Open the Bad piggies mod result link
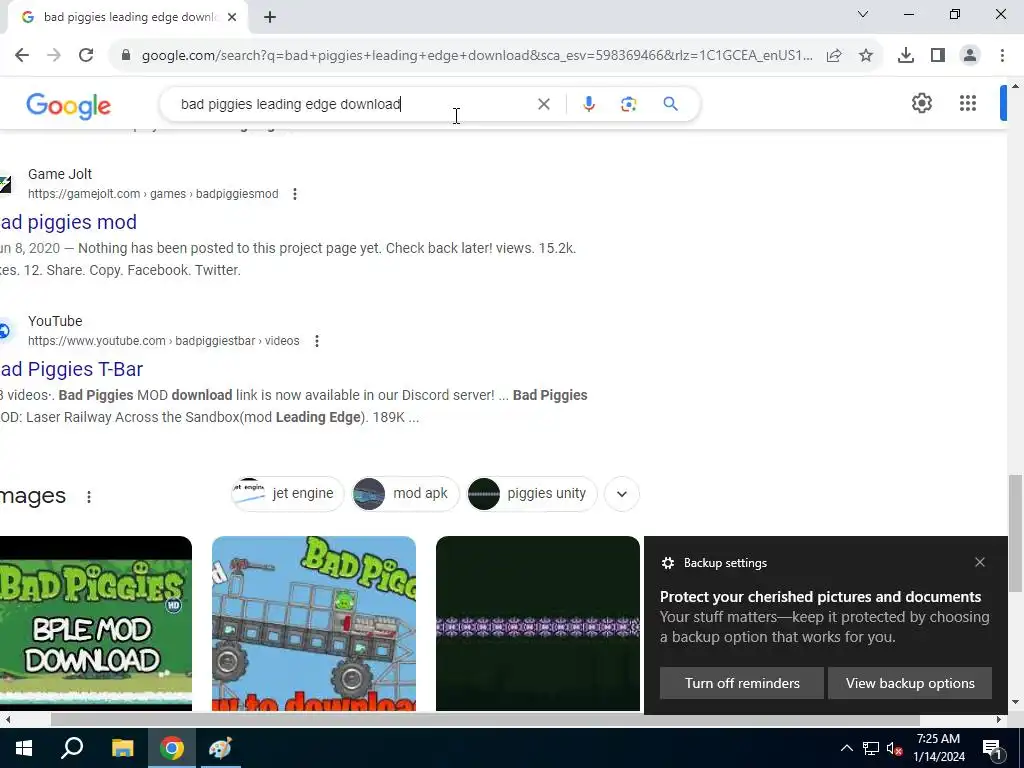Screen dimensions: 1024x768 coord(69,222)
